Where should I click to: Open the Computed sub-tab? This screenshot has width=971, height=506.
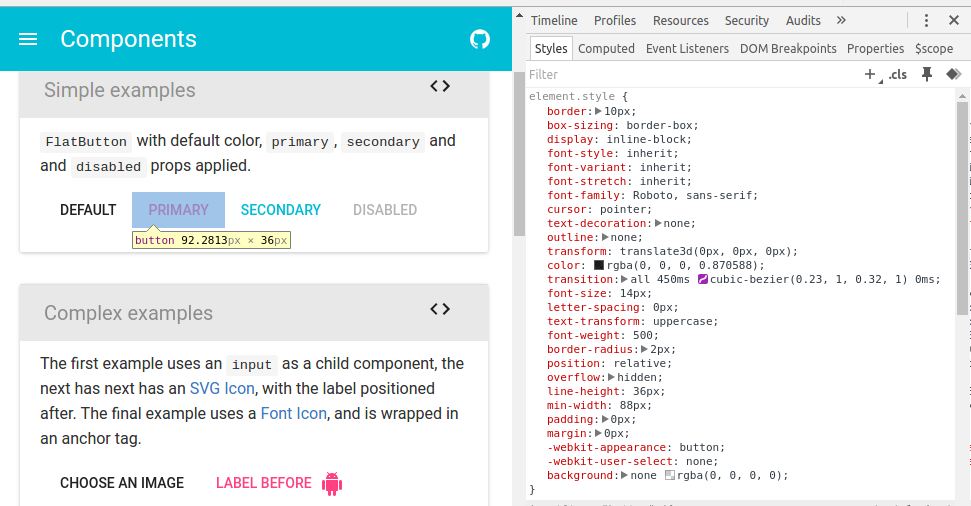(x=606, y=48)
